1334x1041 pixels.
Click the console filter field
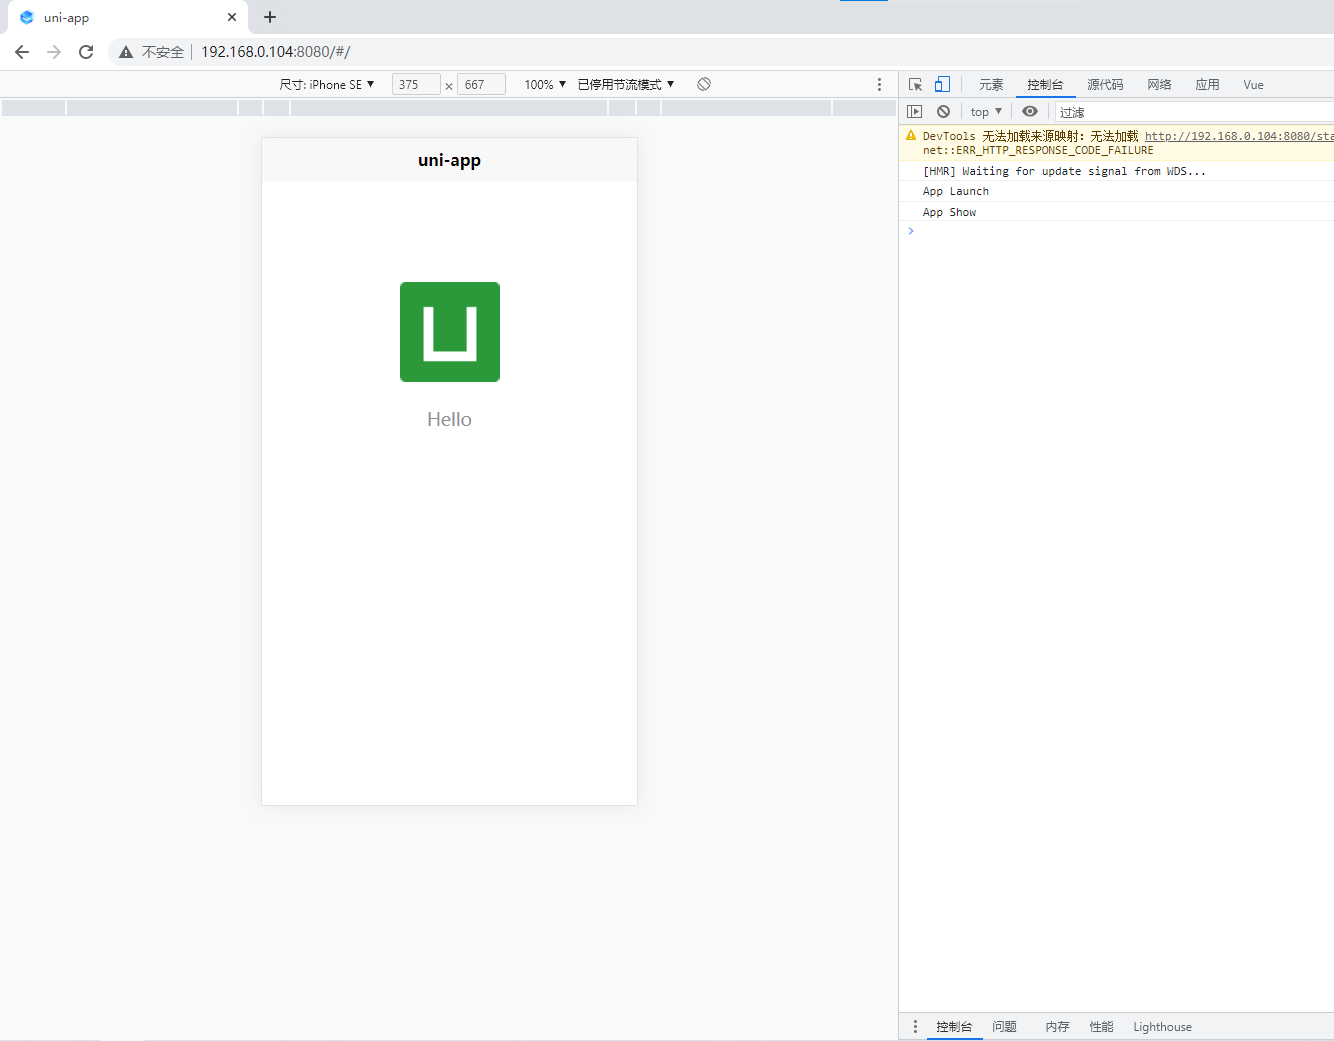(1194, 112)
